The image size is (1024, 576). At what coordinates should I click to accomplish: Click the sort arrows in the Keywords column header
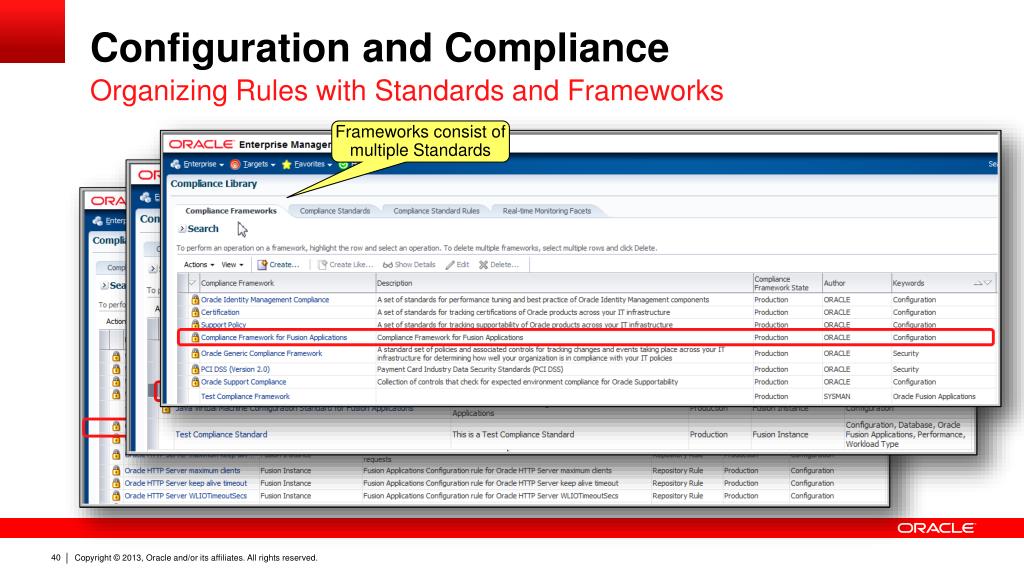click(x=982, y=283)
